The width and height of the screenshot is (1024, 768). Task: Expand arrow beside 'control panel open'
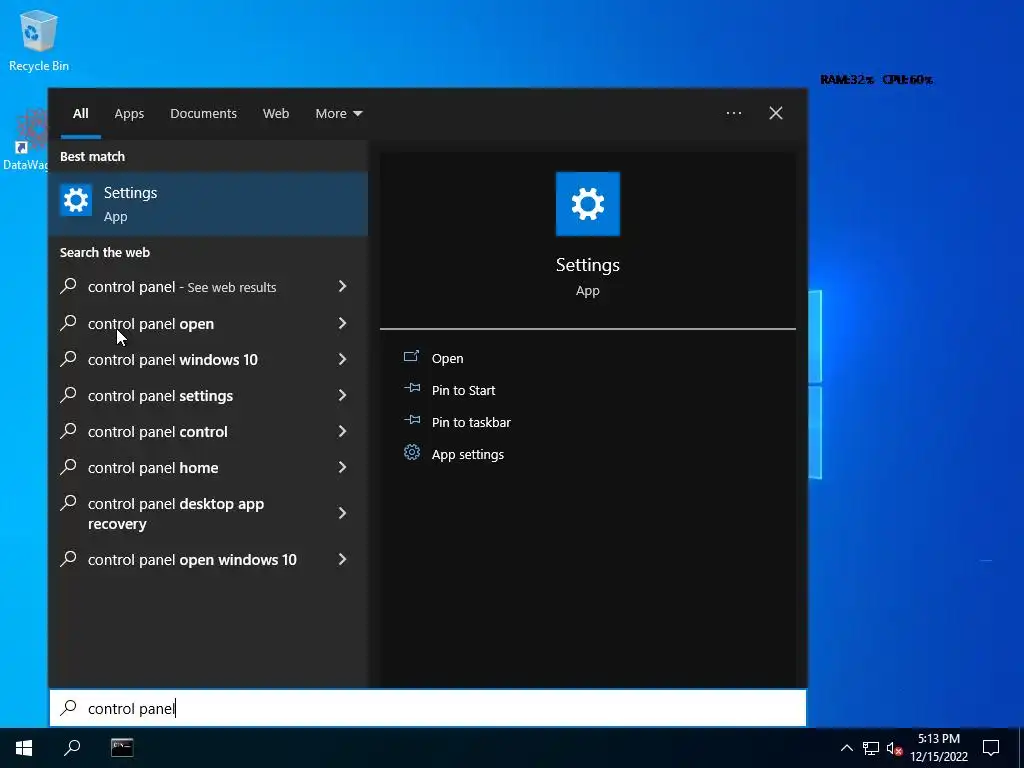[342, 323]
